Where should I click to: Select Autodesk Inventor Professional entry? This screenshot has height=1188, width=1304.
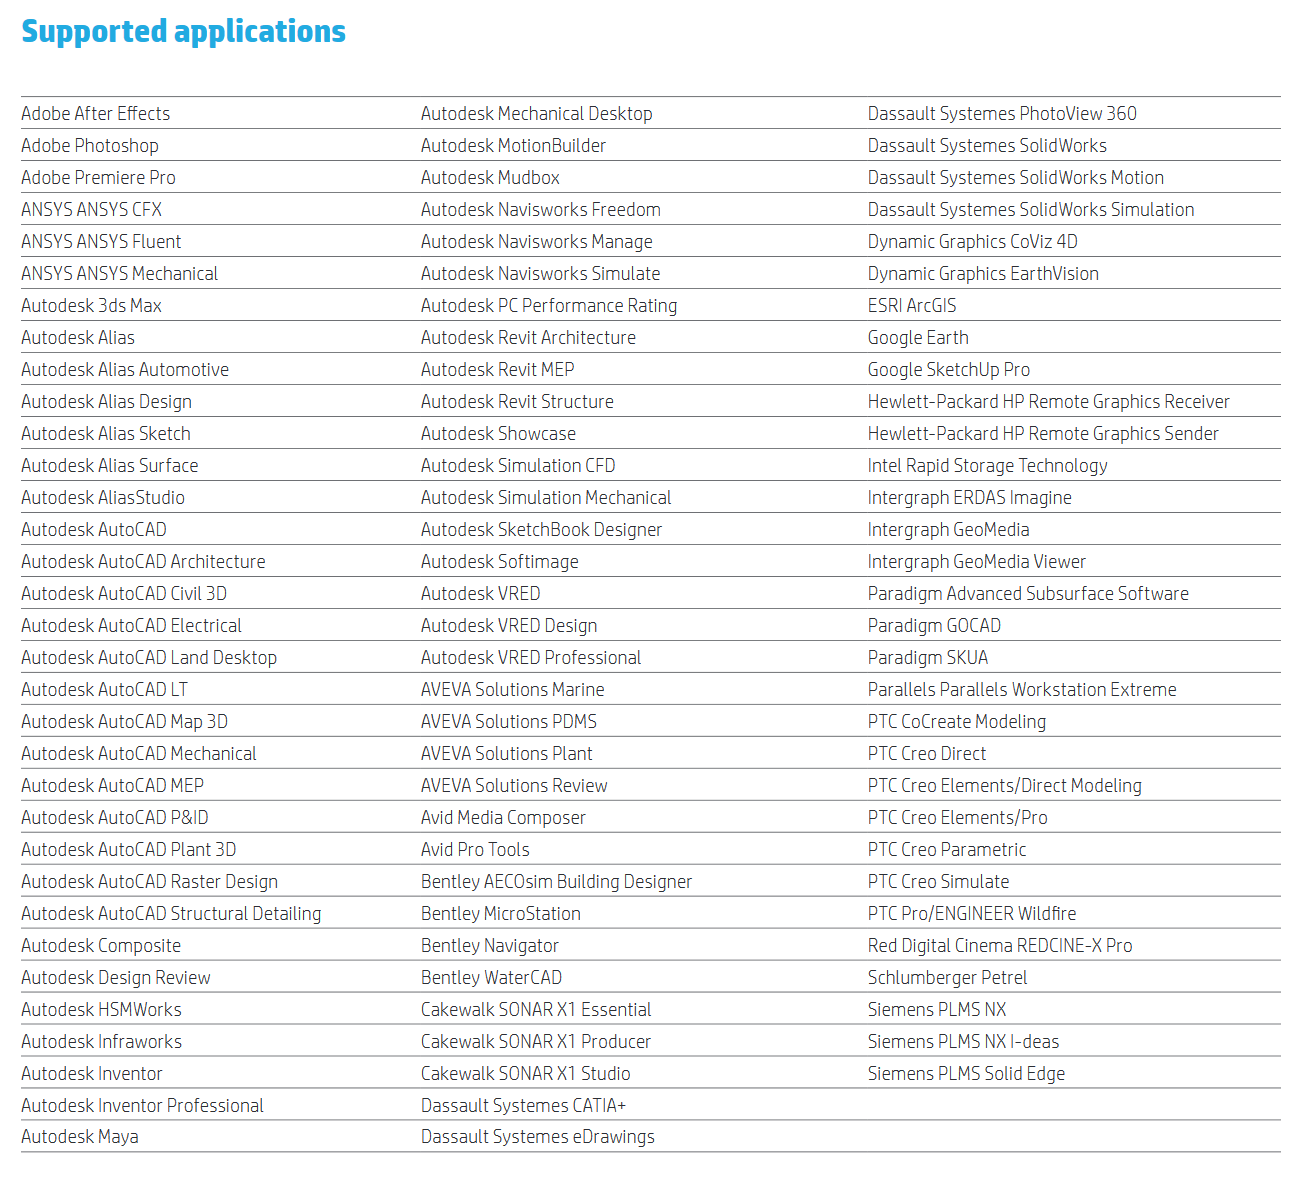[142, 1106]
